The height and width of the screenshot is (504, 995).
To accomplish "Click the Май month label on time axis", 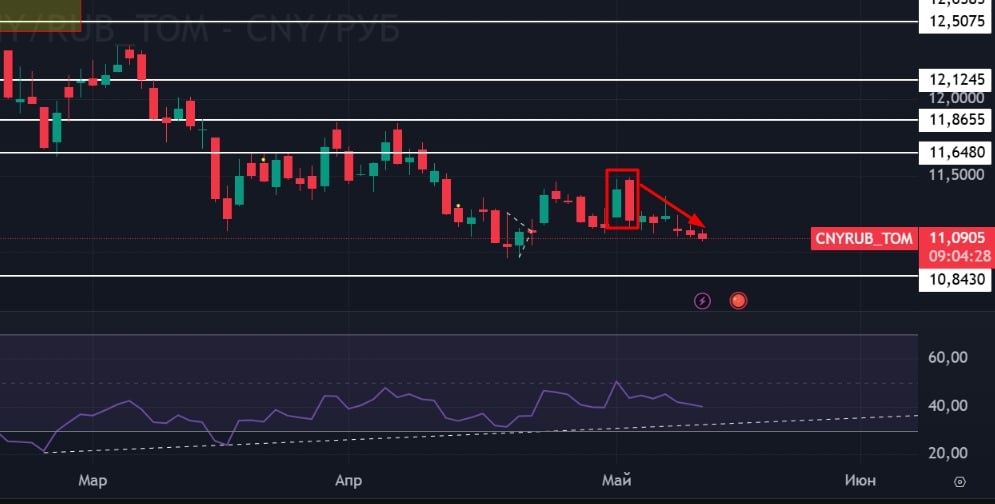I will [617, 481].
